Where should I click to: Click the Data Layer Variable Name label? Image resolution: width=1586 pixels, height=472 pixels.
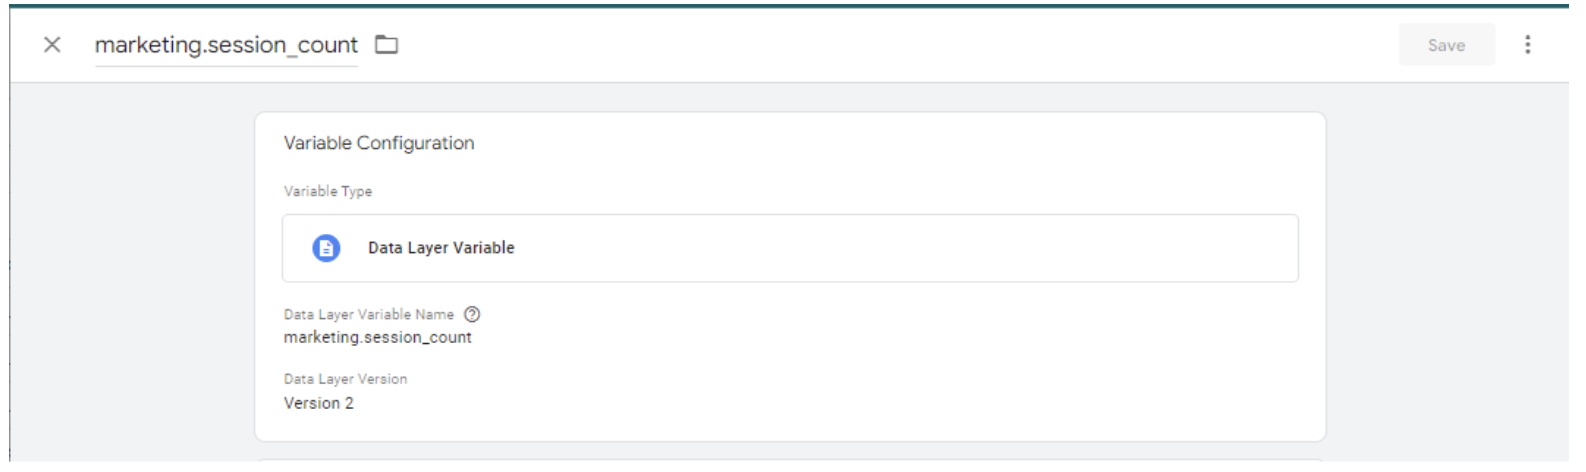coord(368,314)
